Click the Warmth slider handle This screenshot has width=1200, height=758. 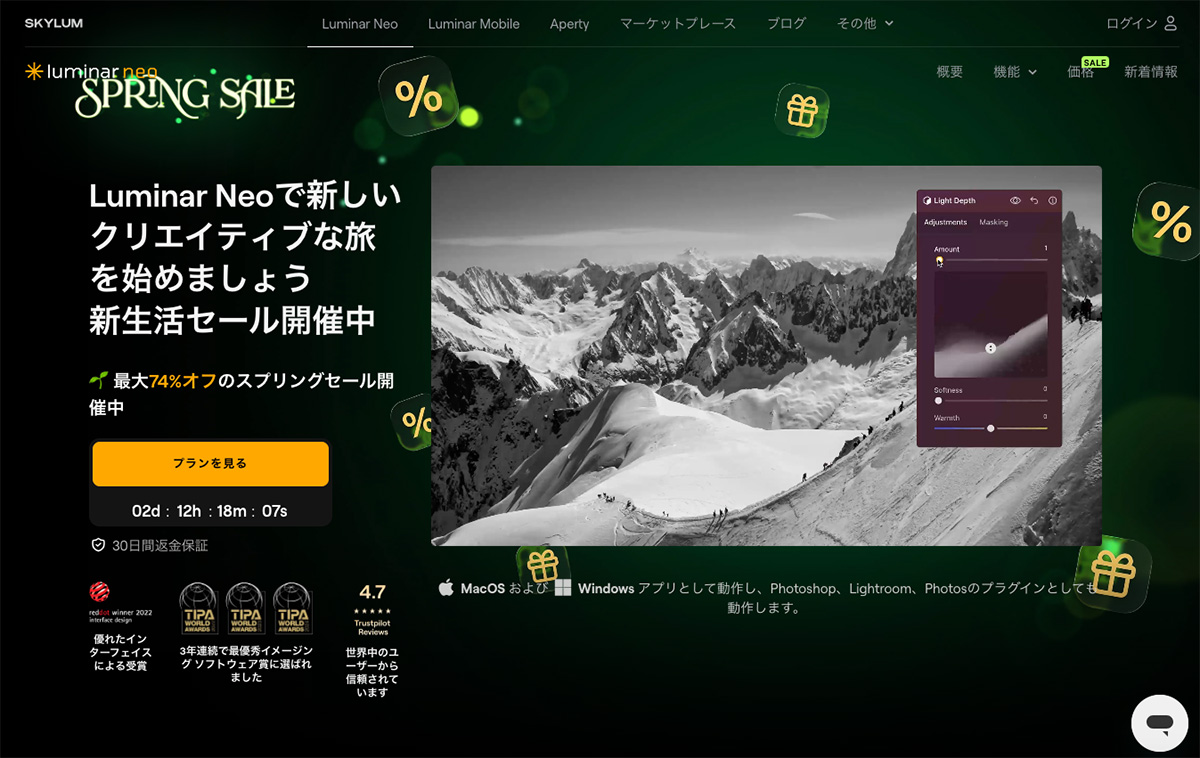click(x=991, y=428)
